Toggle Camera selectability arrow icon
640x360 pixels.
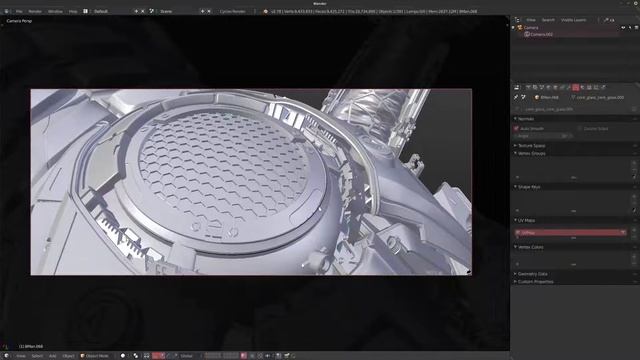[x=630, y=28]
